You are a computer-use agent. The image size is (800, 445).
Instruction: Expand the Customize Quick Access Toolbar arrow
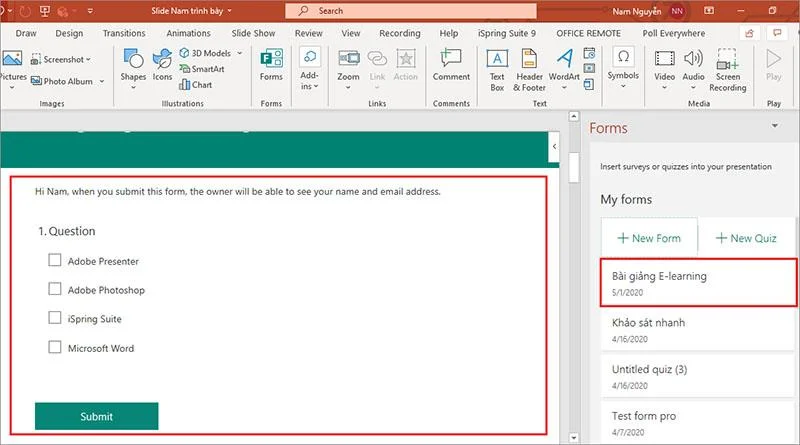(90, 10)
